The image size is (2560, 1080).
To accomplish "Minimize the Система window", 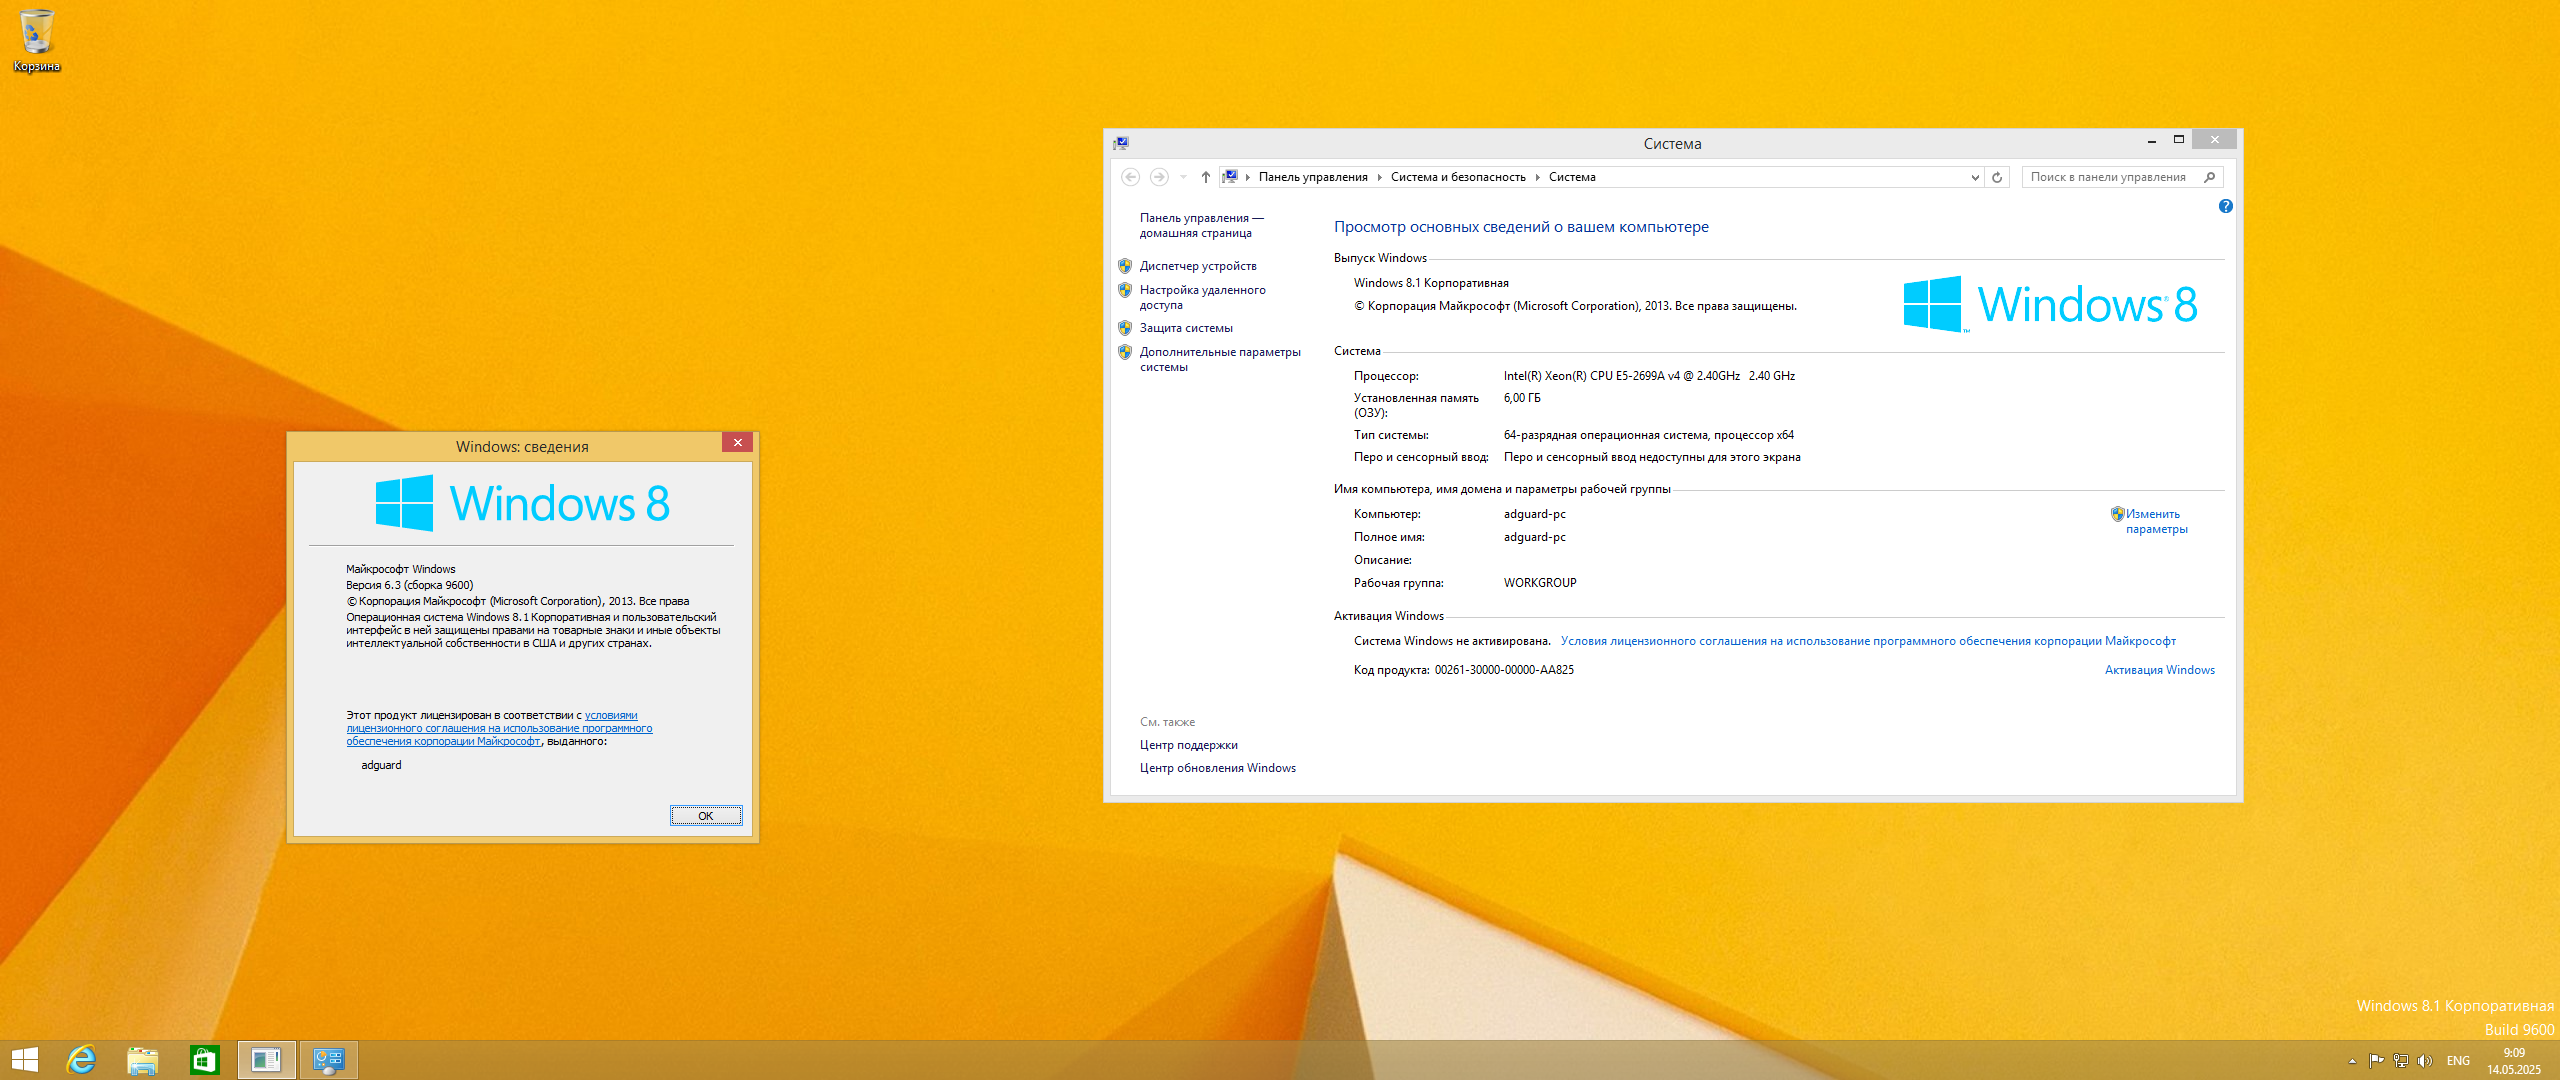I will pos(2151,139).
